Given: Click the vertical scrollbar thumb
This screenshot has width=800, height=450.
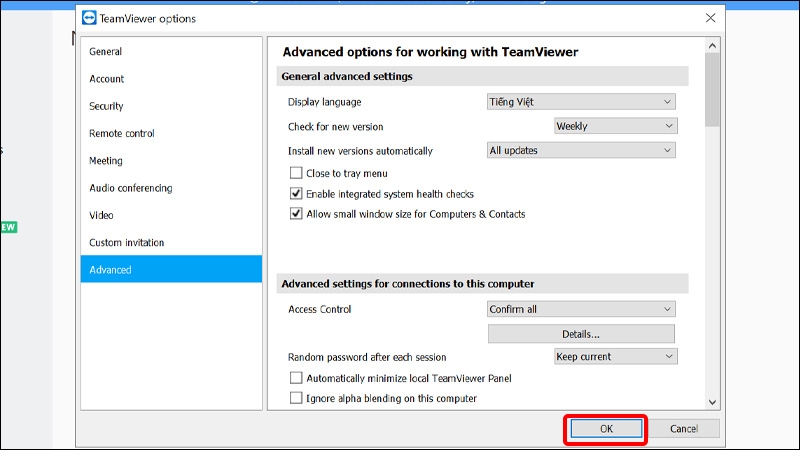Looking at the screenshot, I should (712, 89).
